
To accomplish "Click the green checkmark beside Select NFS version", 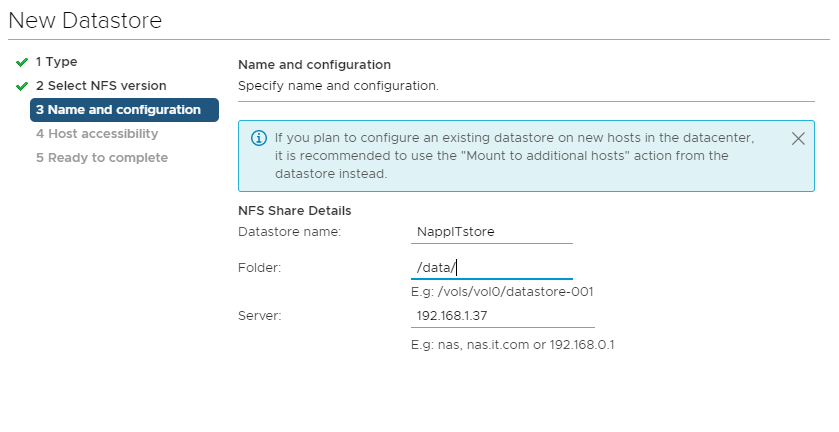I will [22, 86].
